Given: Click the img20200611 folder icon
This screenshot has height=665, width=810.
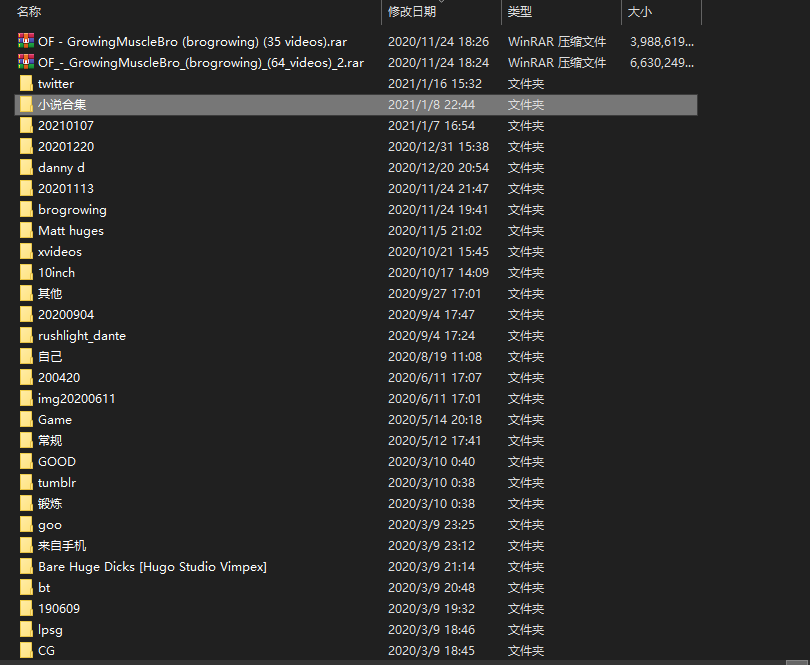Looking at the screenshot, I should point(26,399).
